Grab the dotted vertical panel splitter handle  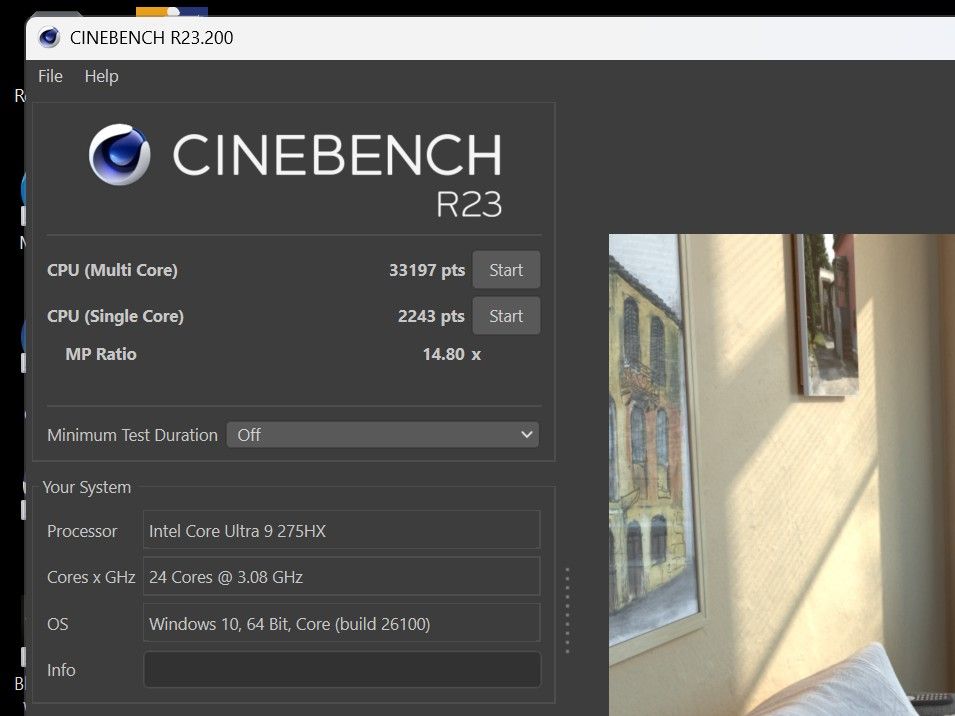(x=567, y=610)
